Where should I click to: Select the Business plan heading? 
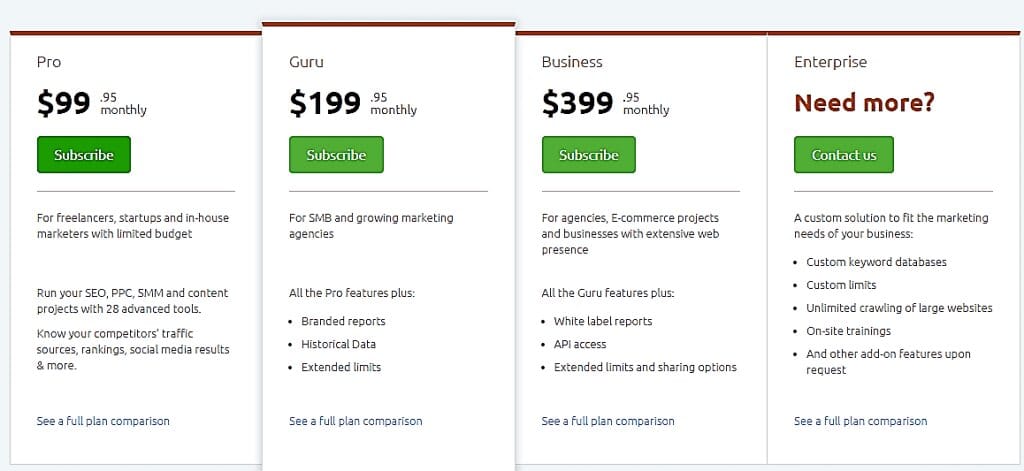(572, 62)
